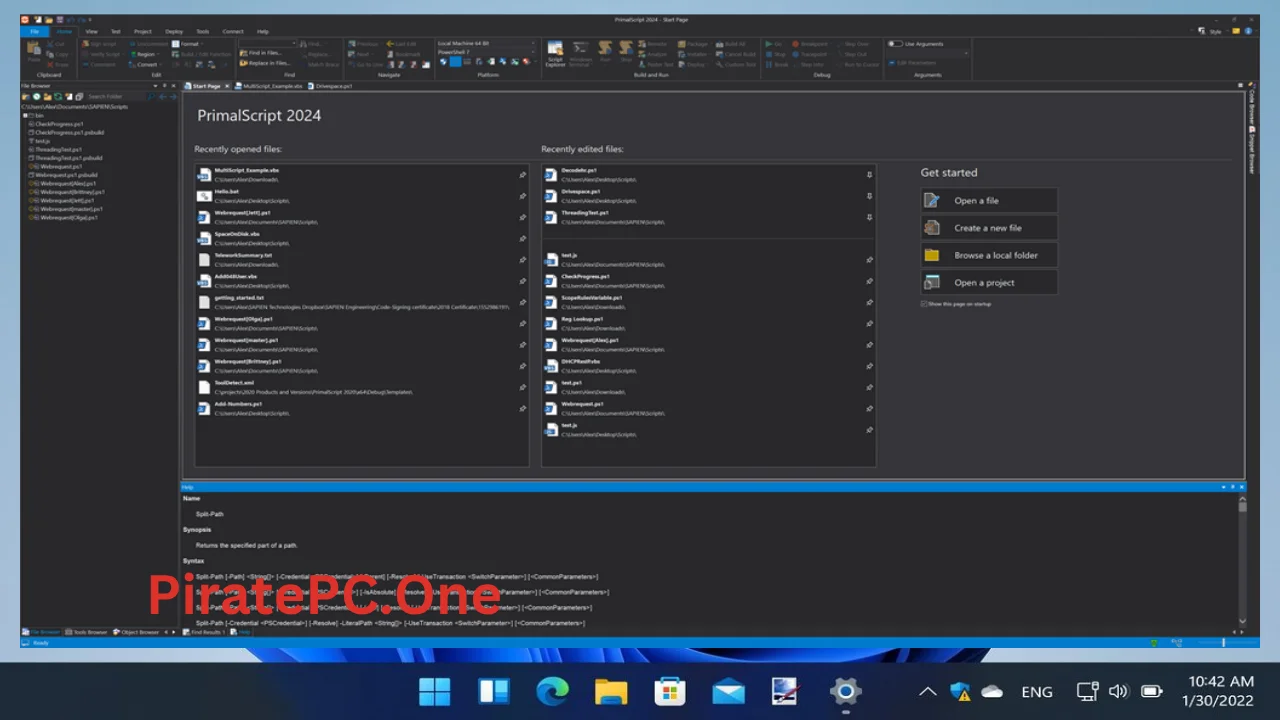The width and height of the screenshot is (1280, 720).
Task: Click Find in Files in the ribbon
Action: tap(261, 53)
